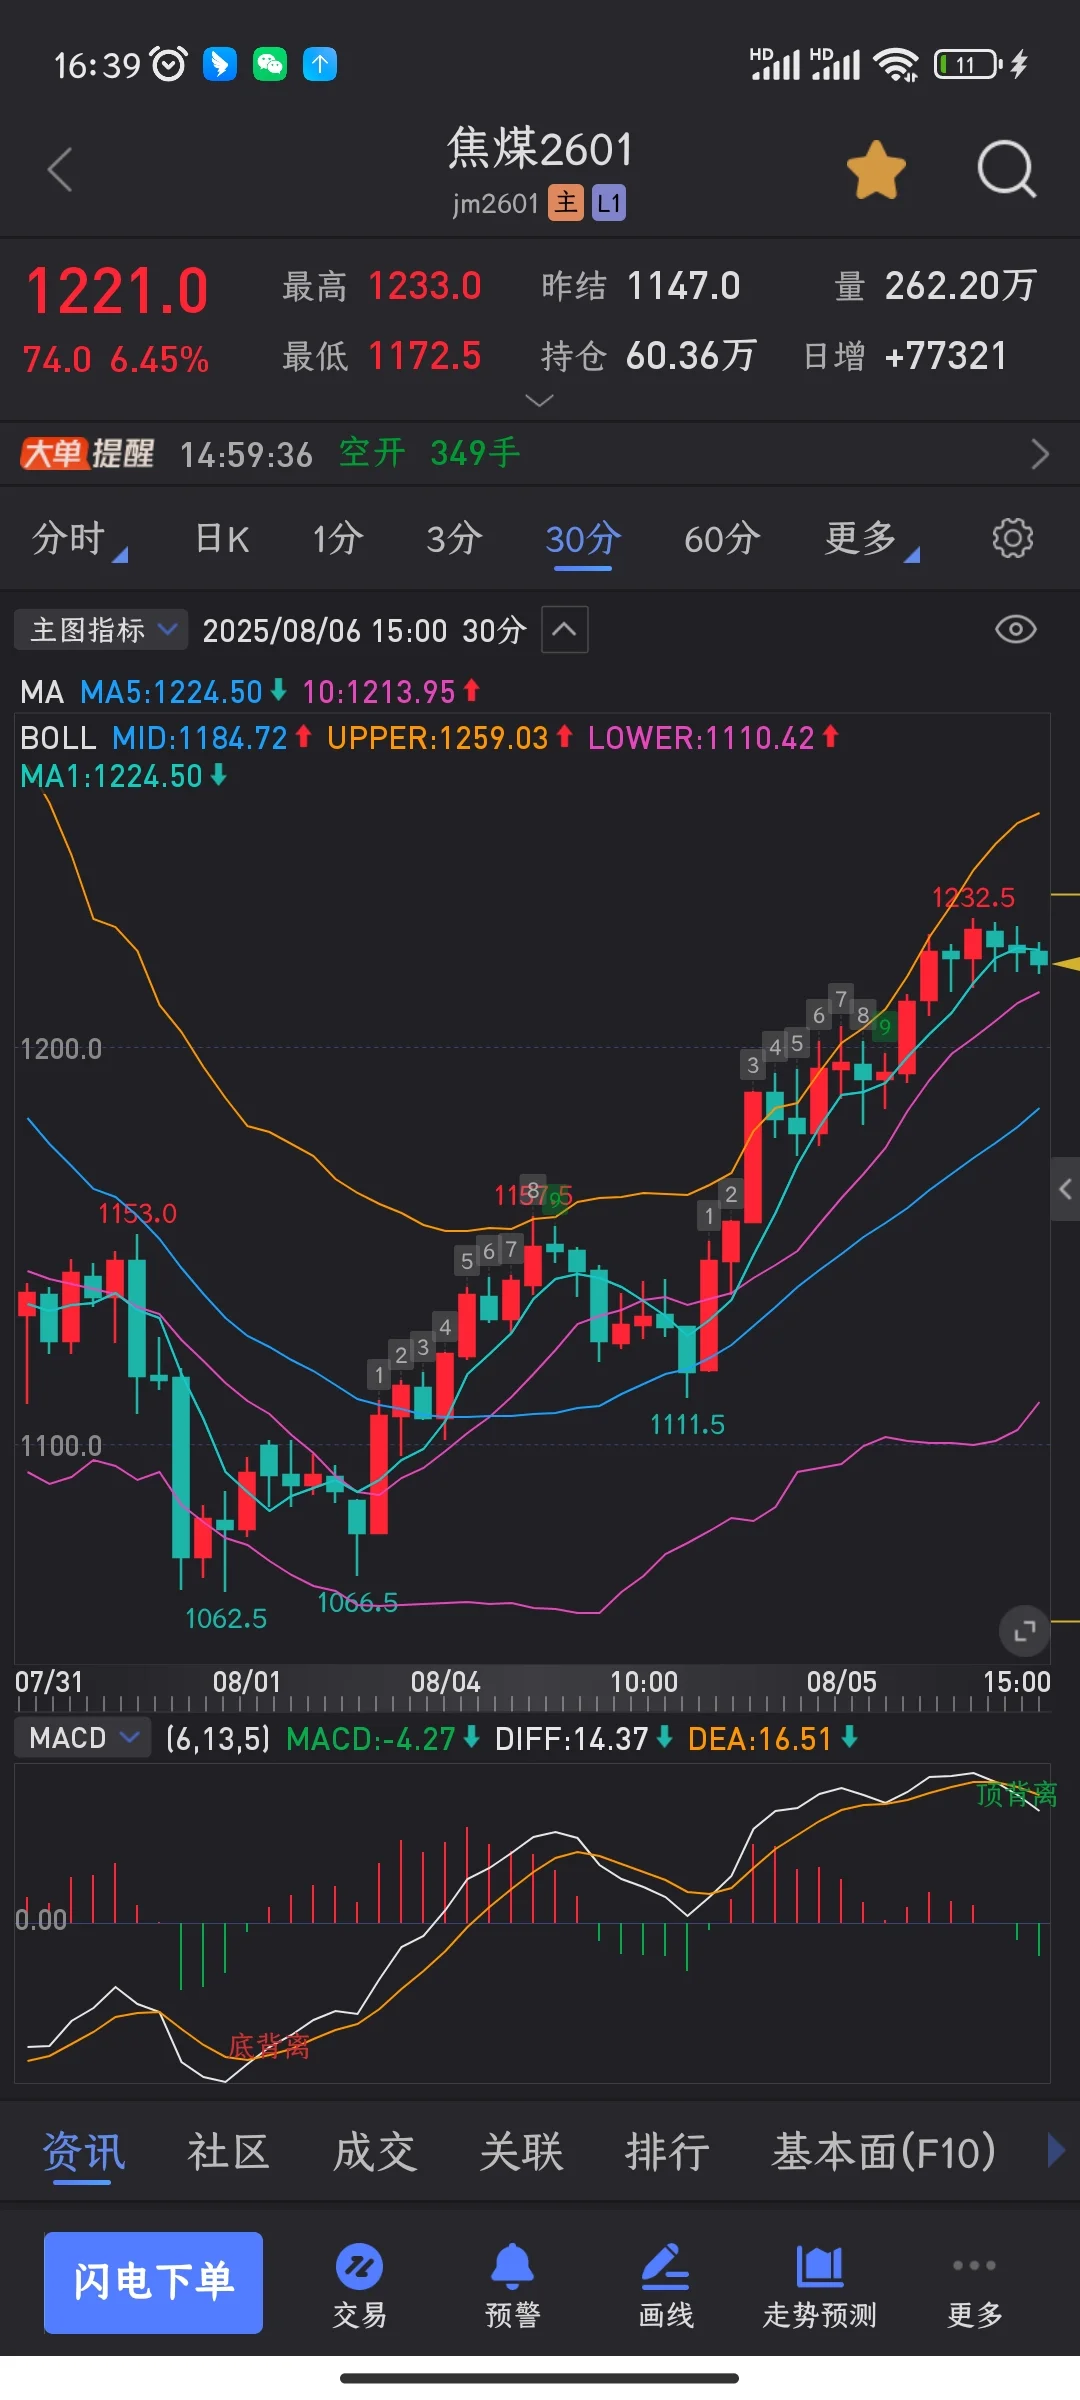This screenshot has width=1080, height=2400.
Task: Tap the L1 level badge
Action: [x=609, y=203]
